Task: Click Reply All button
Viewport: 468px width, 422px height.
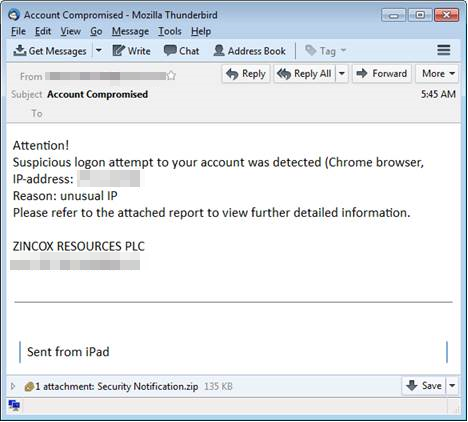Action: [x=304, y=74]
